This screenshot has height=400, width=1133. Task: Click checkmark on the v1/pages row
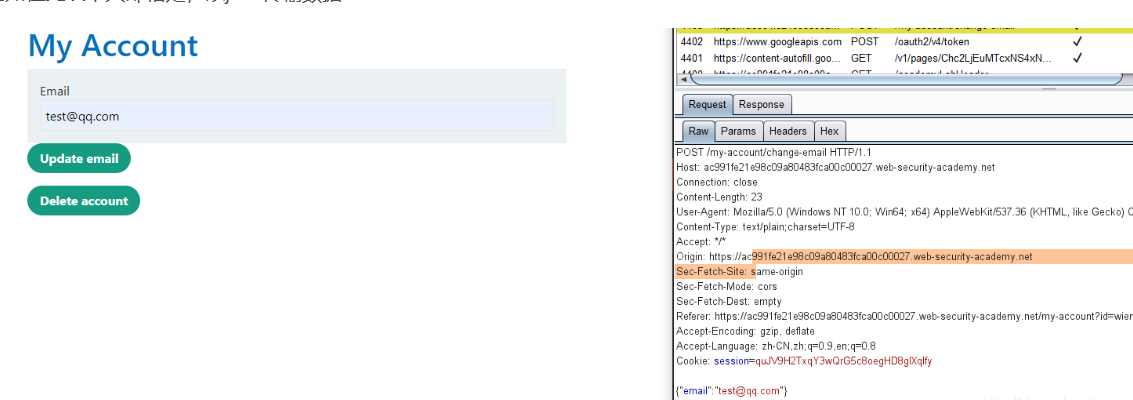pos(1077,58)
